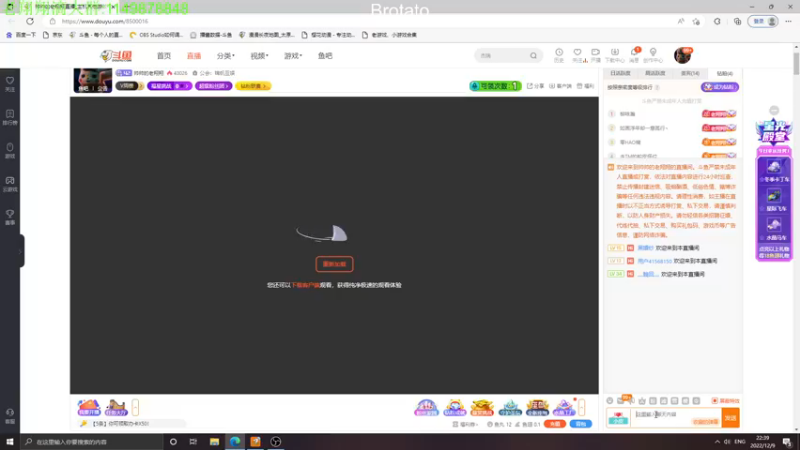Click the purple super fan group badge
The height and width of the screenshot is (450, 800).
(214, 86)
